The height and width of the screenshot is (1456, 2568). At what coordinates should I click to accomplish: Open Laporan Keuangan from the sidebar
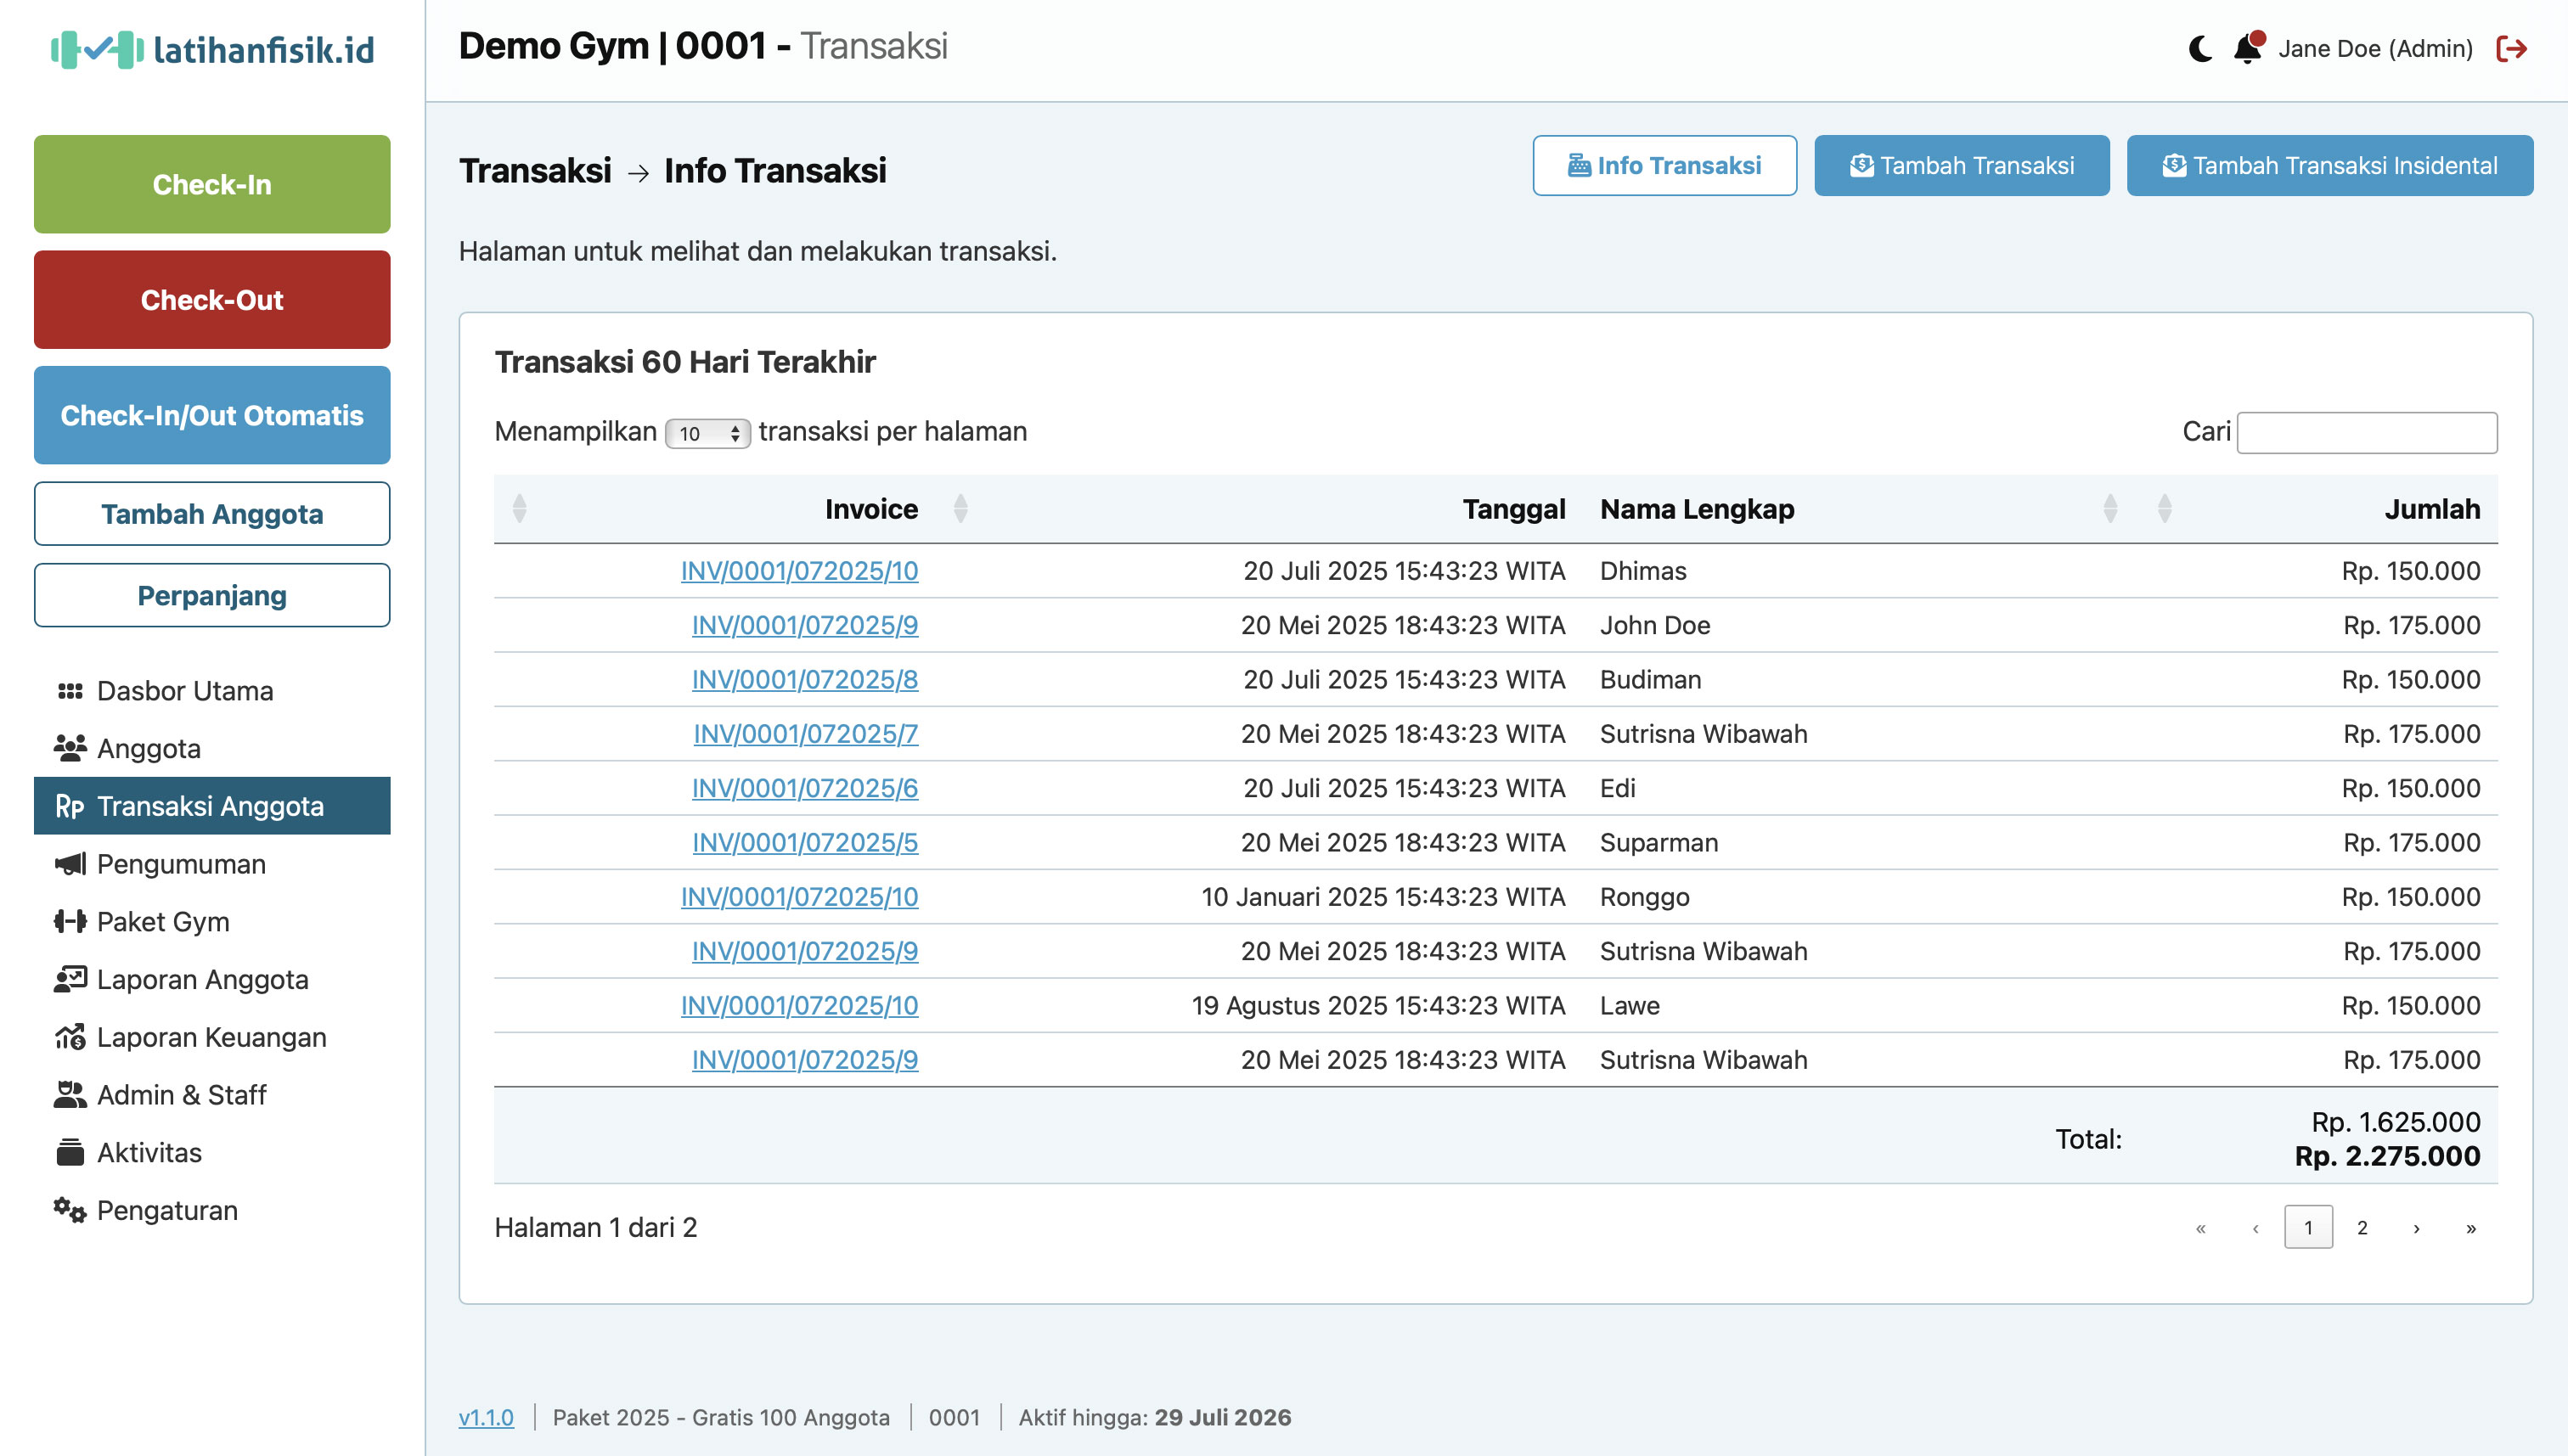pos(211,1037)
